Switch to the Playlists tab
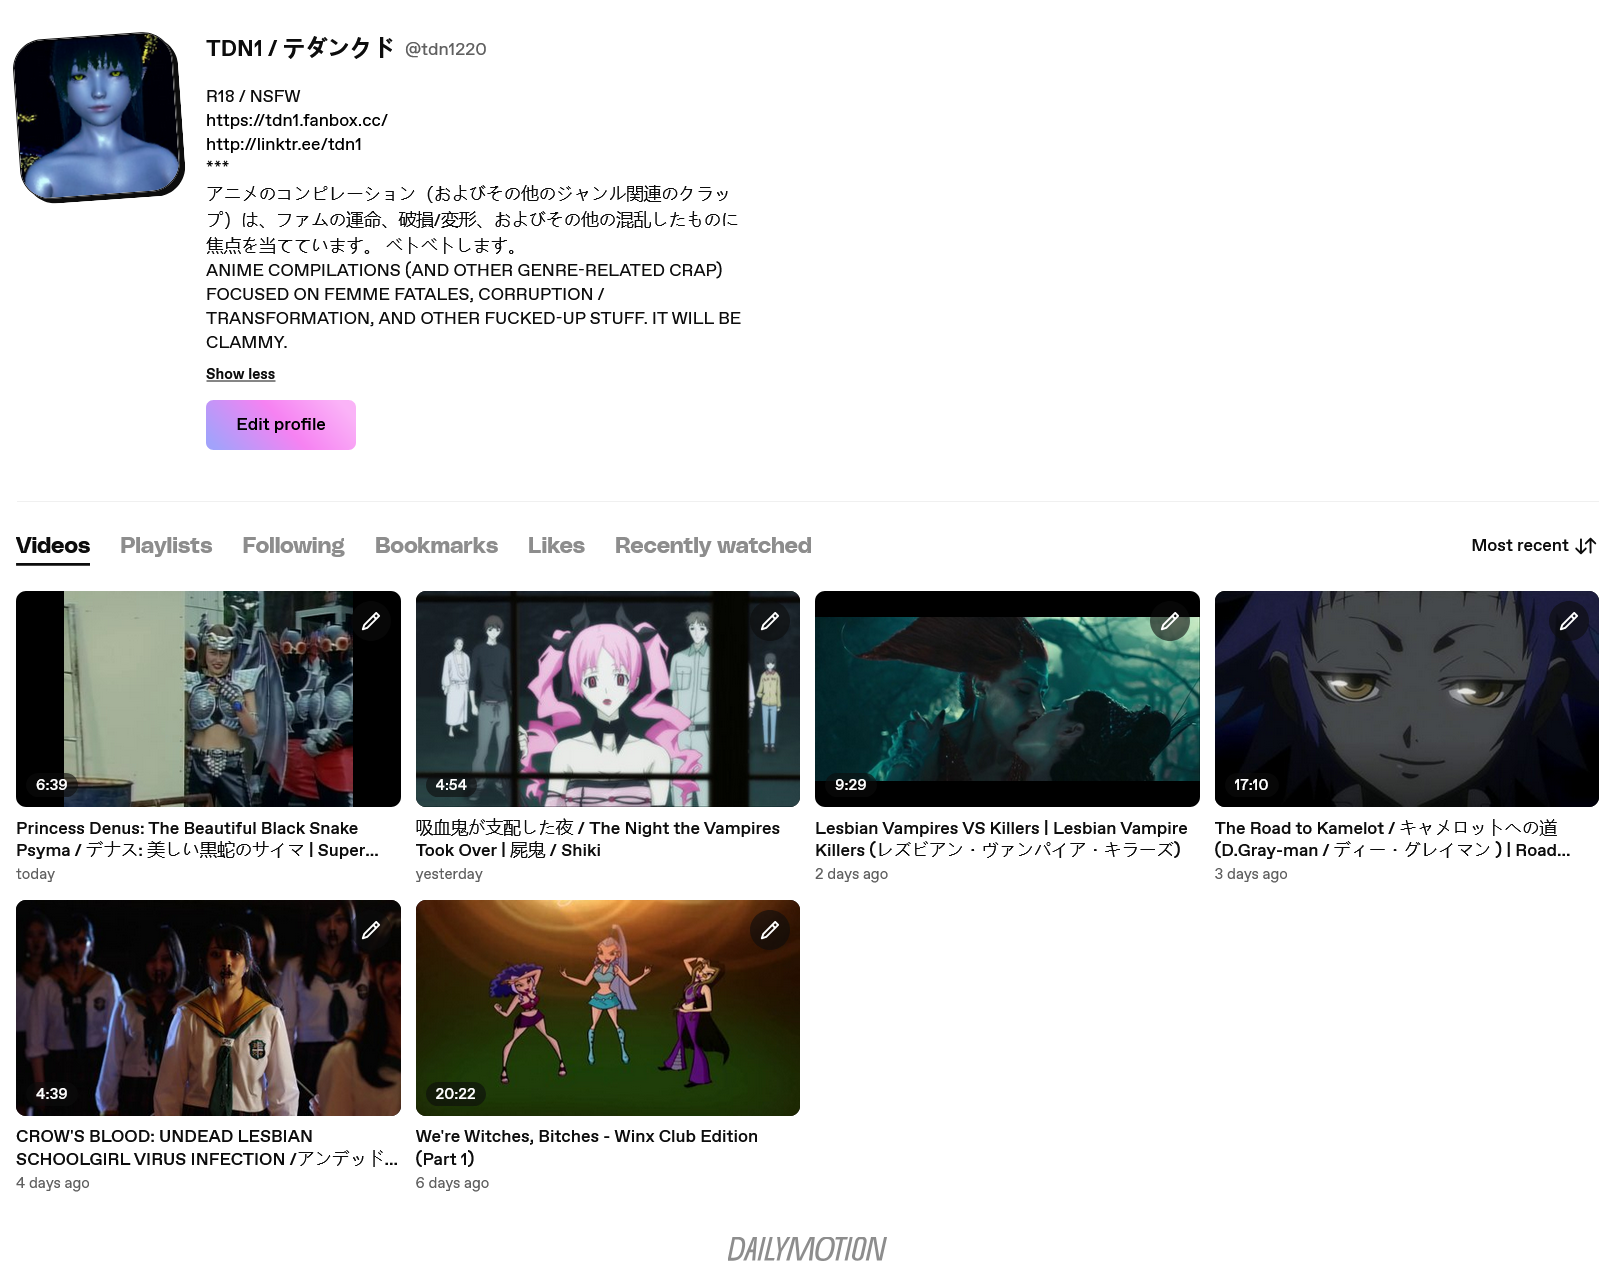This screenshot has width=1617, height=1271. tap(166, 545)
